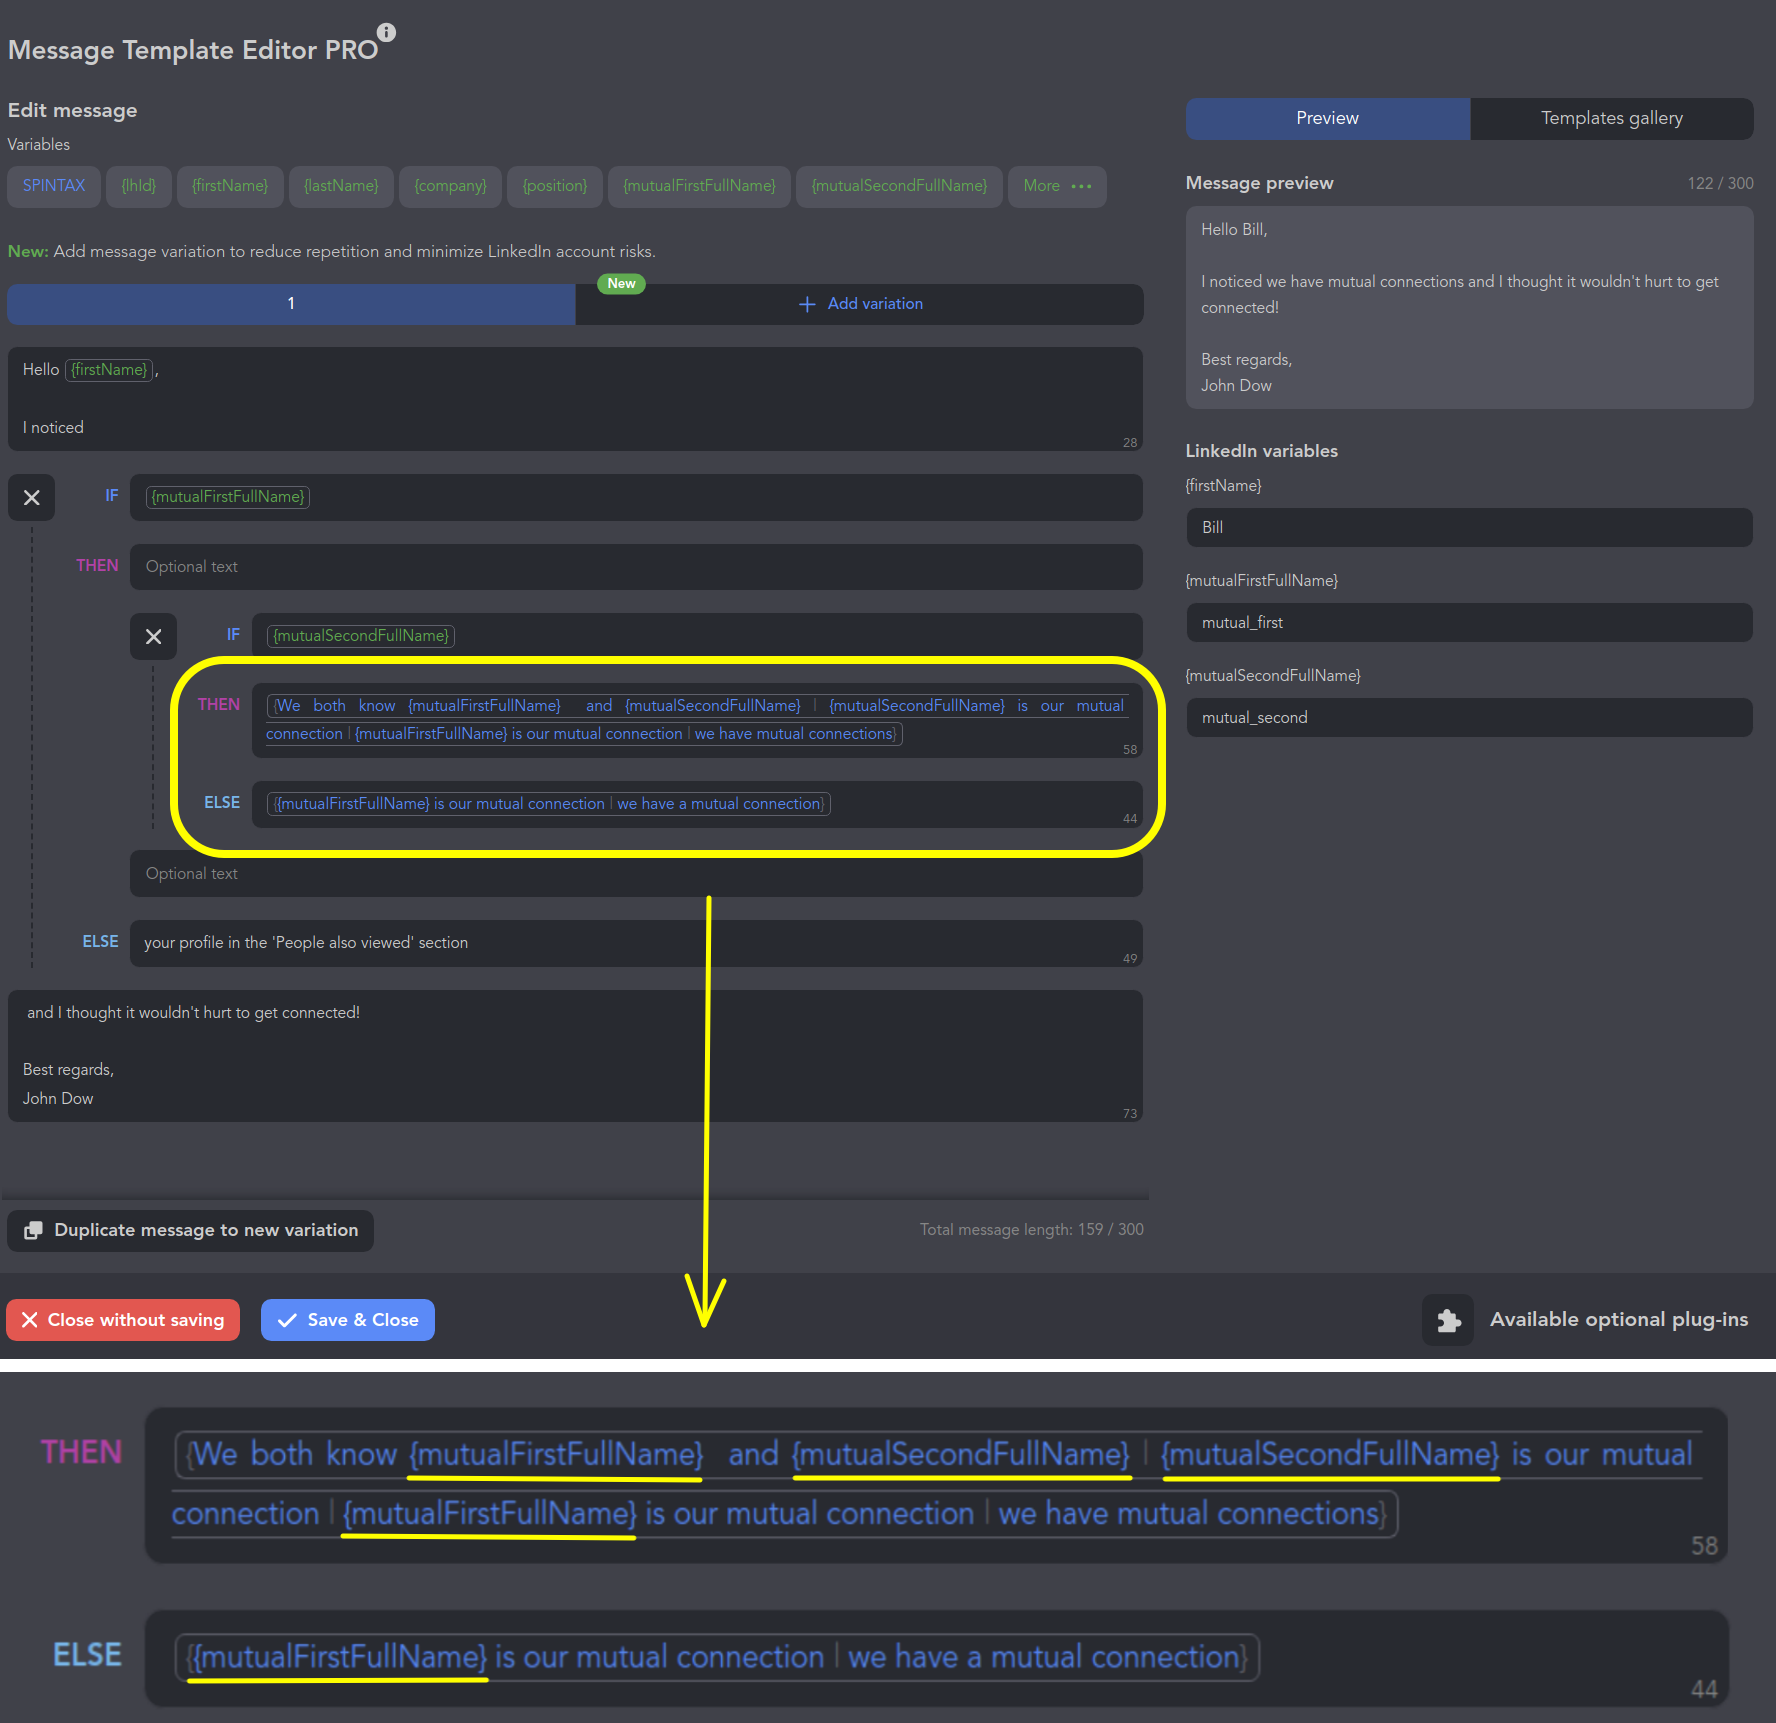1776x1723 pixels.
Task: Edit the mutual_second preview value field
Action: tap(1468, 717)
